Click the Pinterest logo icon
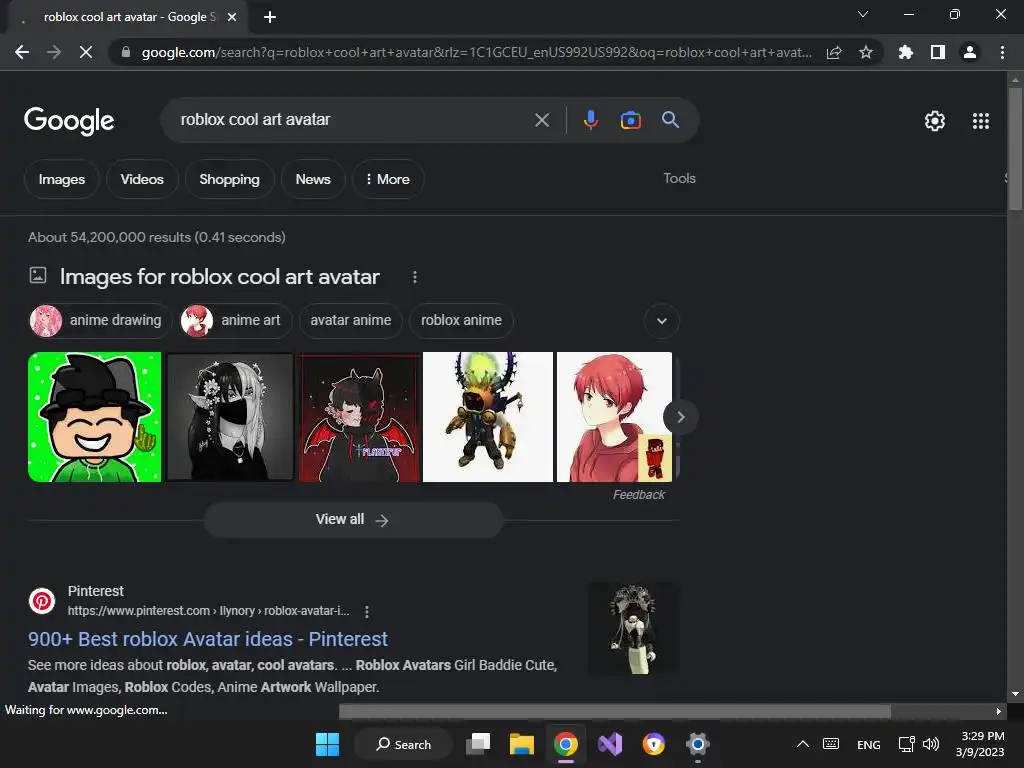The width and height of the screenshot is (1024, 768). (42, 601)
